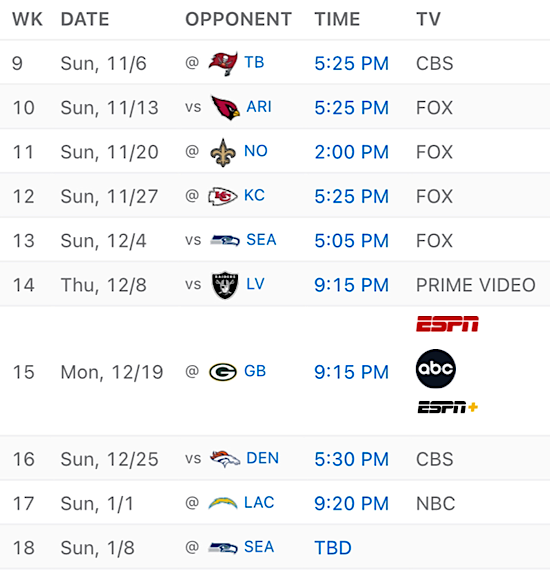Click the Arizona Cardinals logo
Screen dimensions: 550x571
coord(225,108)
